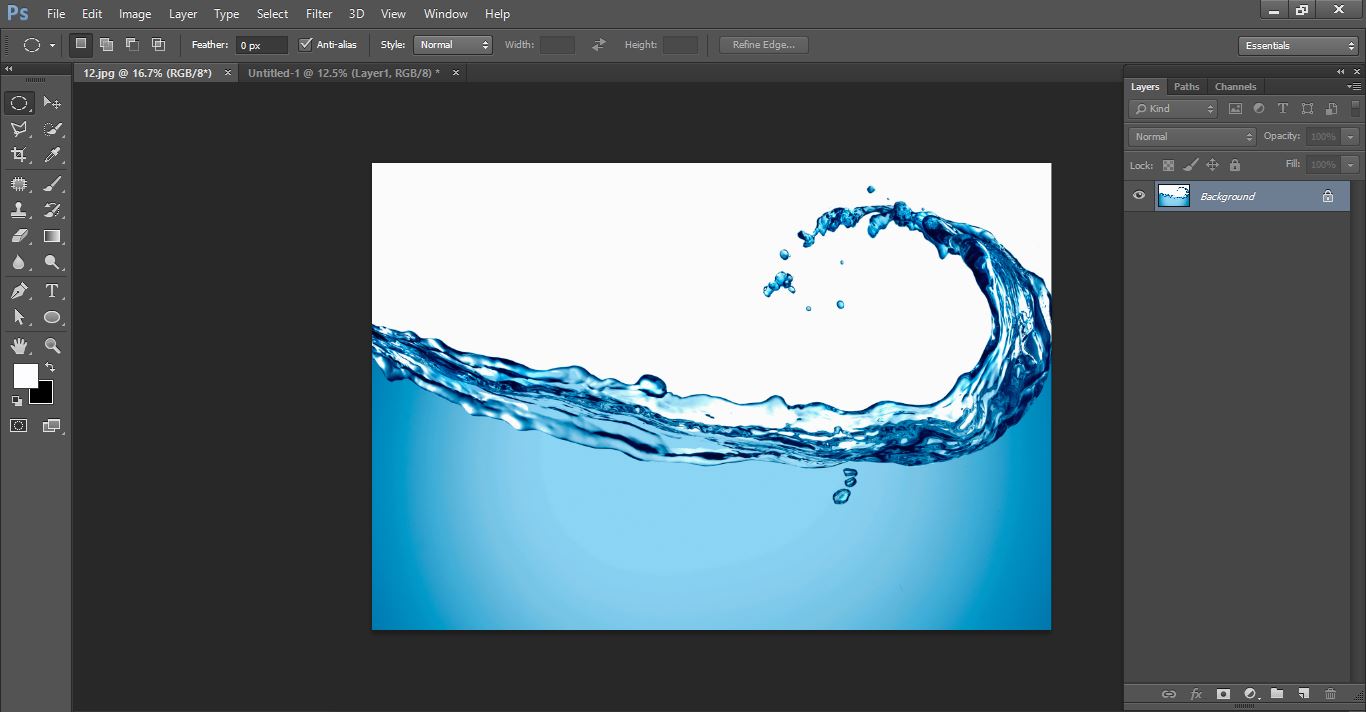Switch to the Channels tab
1366x712 pixels.
(x=1235, y=86)
